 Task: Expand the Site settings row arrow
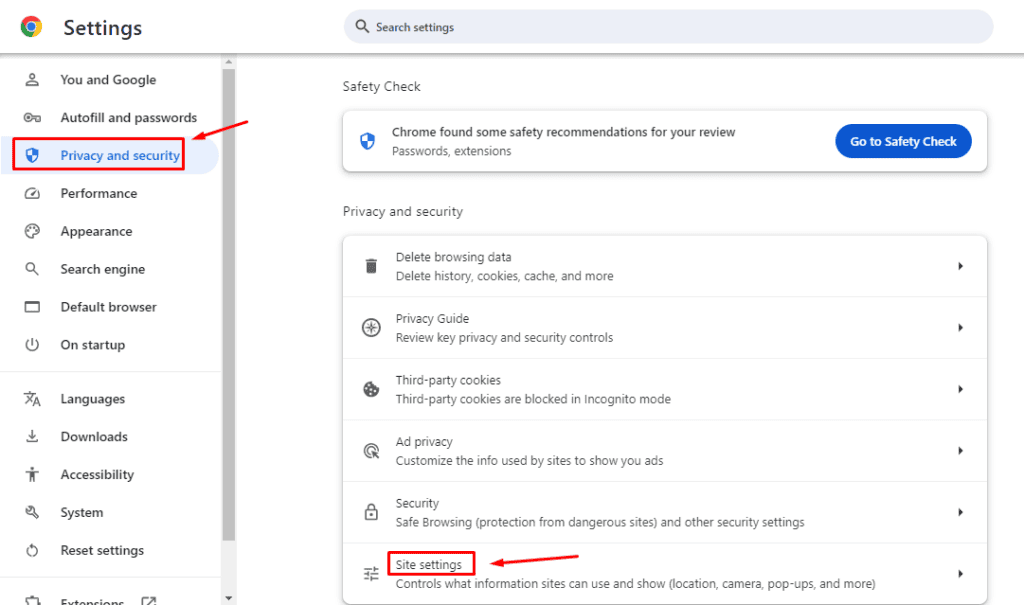click(x=961, y=574)
